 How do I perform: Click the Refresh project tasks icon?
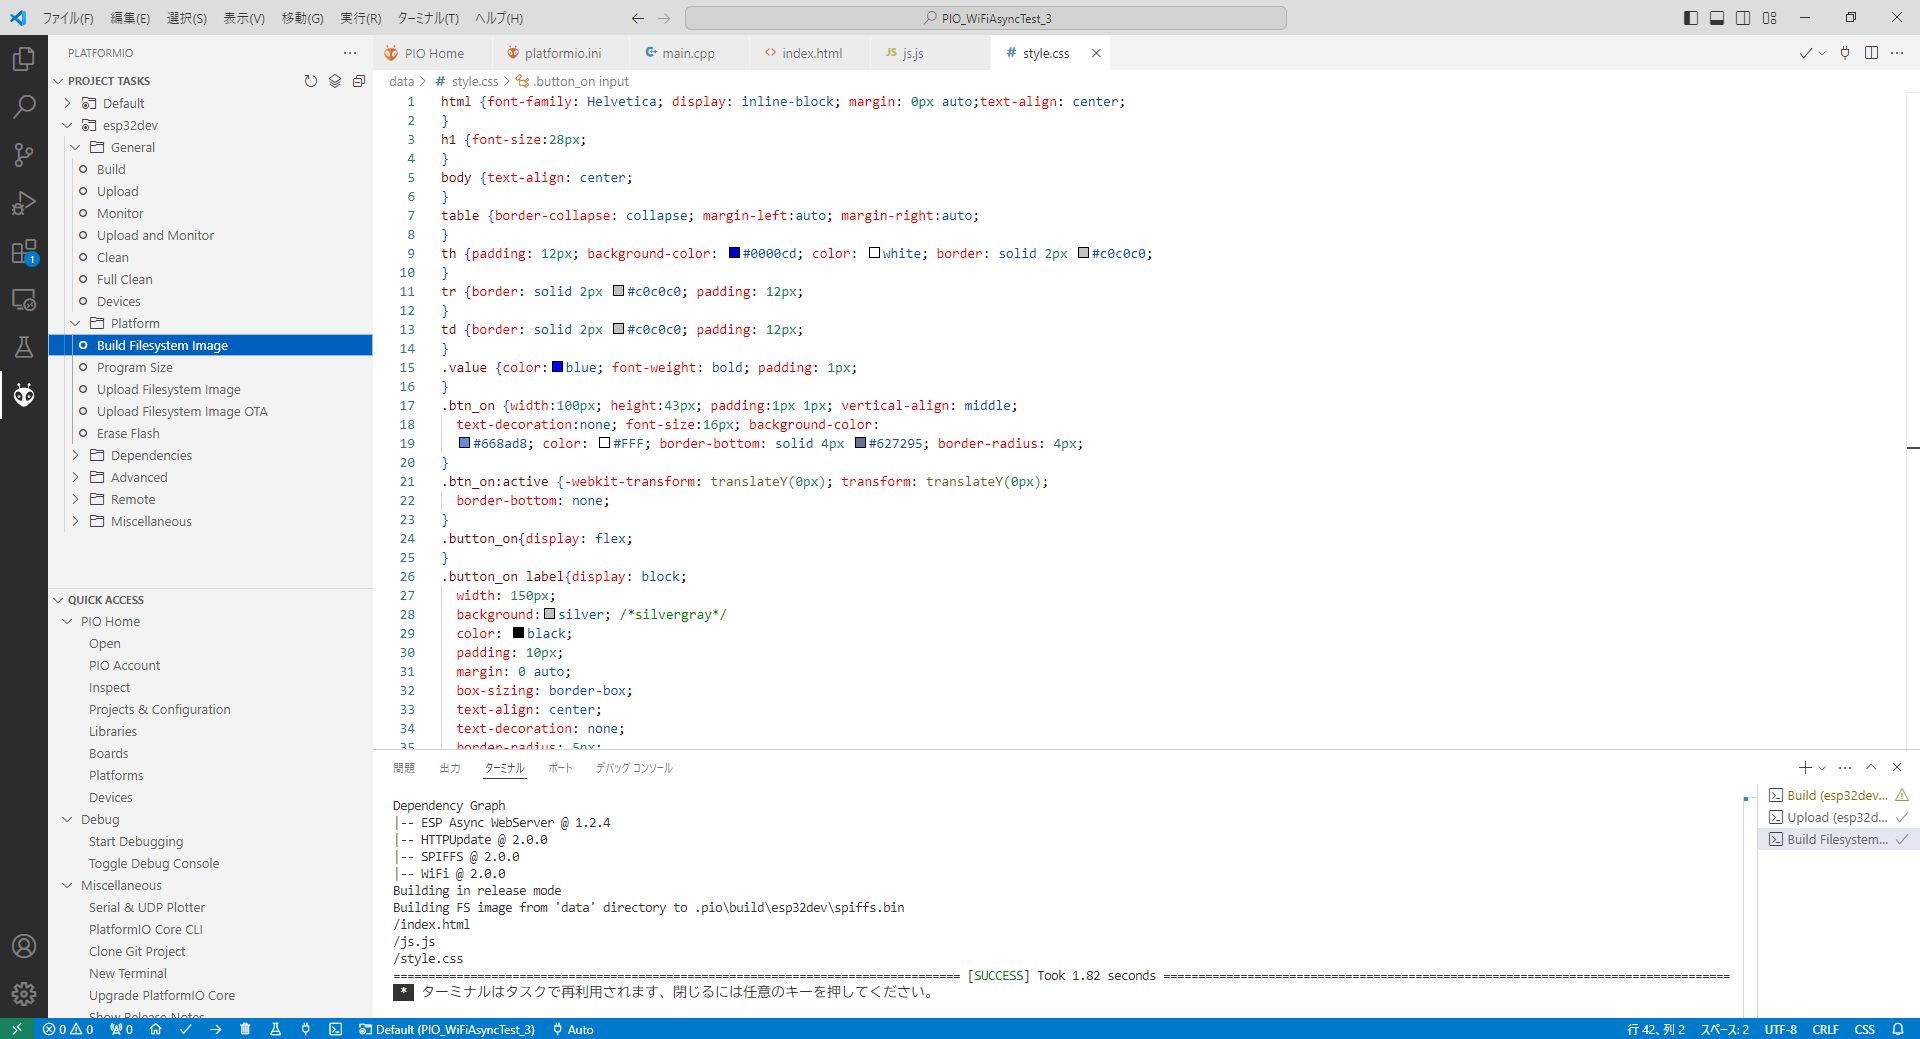(x=311, y=81)
